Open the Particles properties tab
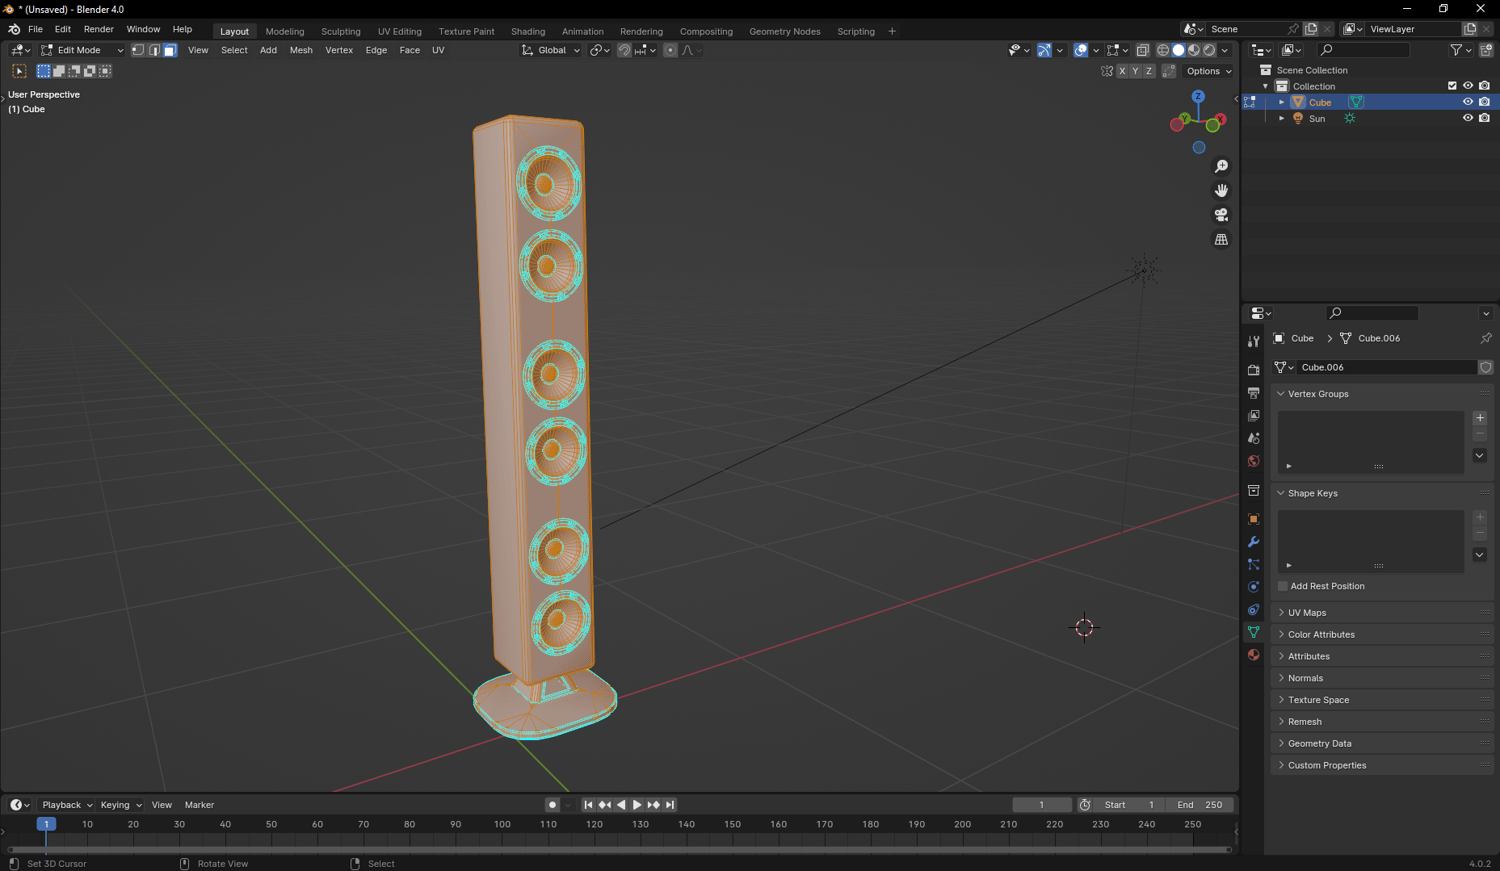Screen dimensions: 1500x871 [1253, 565]
